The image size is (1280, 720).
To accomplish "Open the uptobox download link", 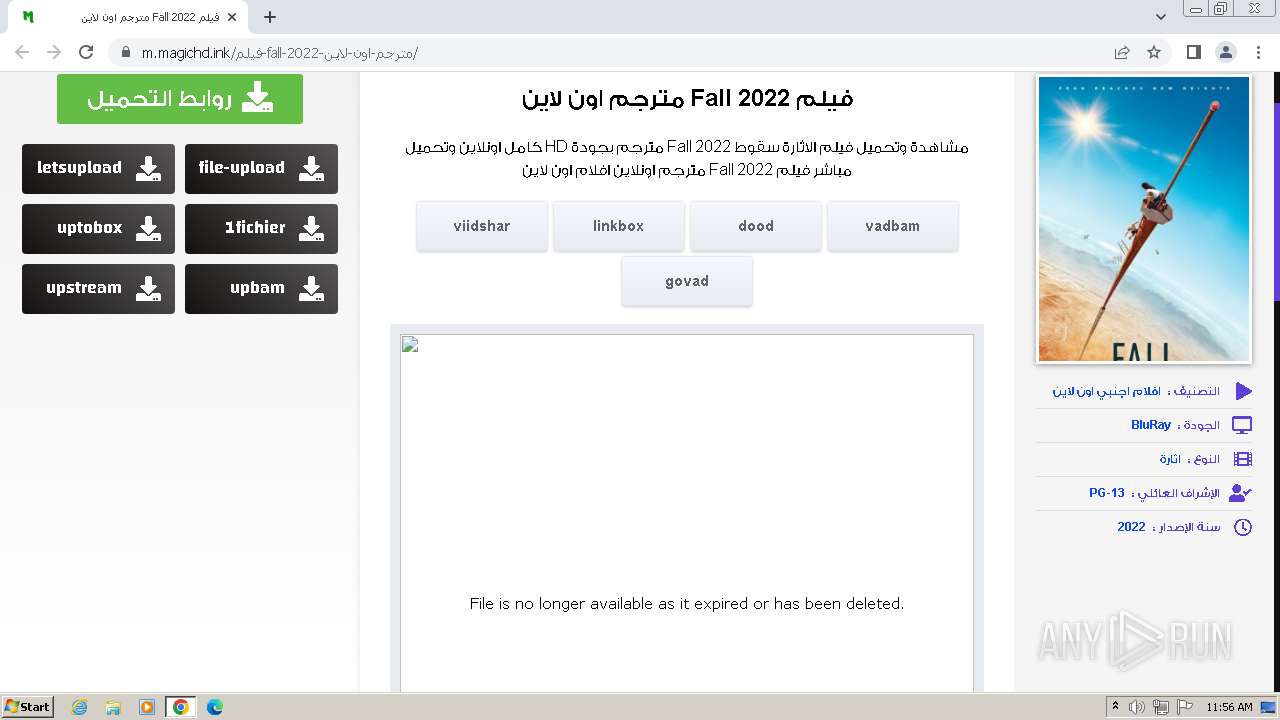I will coord(98,228).
